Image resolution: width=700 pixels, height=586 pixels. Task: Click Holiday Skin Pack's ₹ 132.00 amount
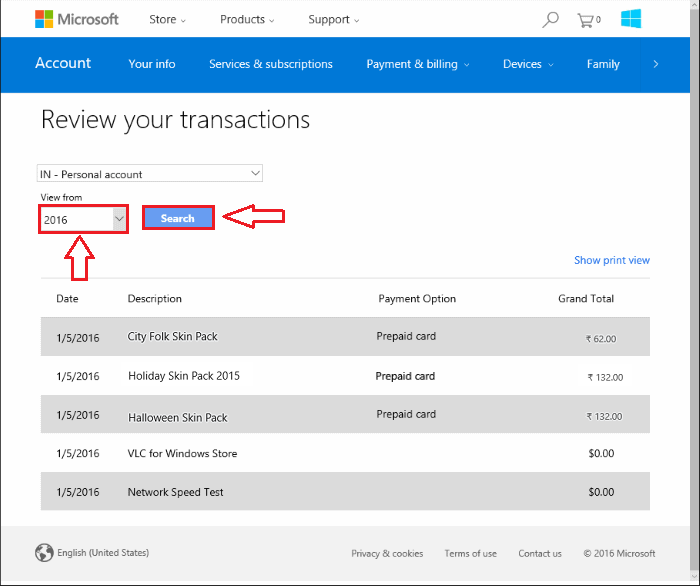(x=605, y=378)
